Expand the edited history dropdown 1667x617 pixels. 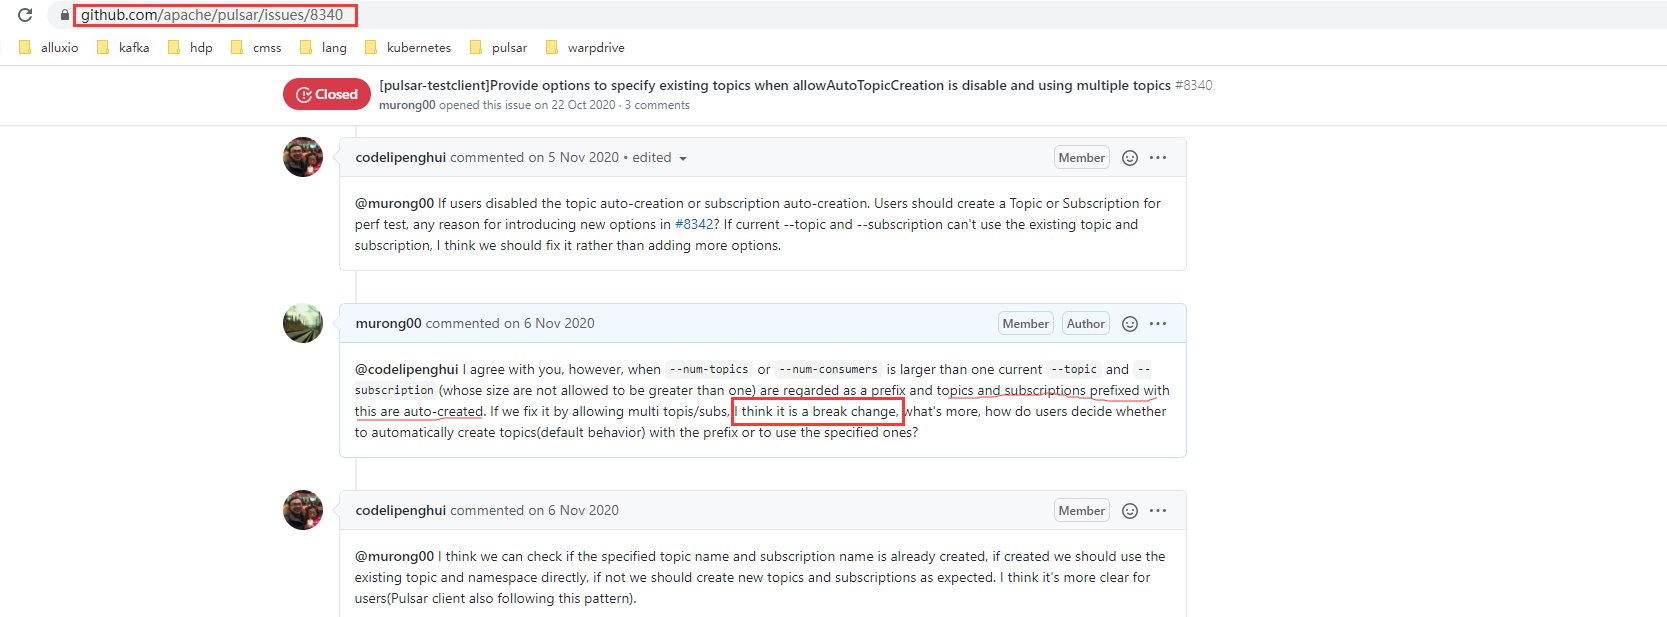[x=660, y=157]
